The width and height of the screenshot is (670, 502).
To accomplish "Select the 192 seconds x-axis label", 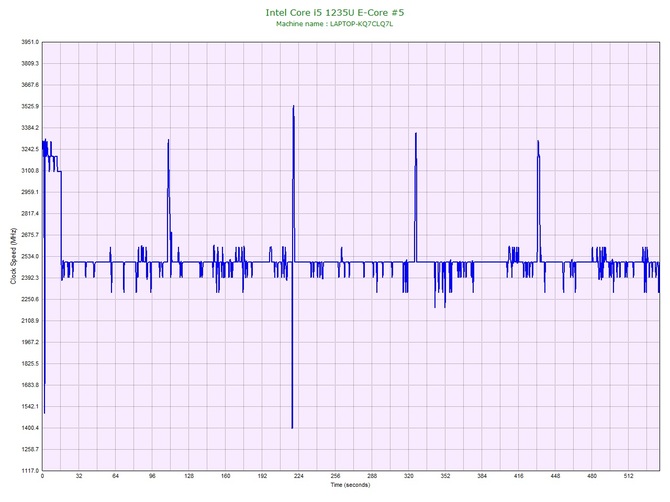I will pos(262,476).
